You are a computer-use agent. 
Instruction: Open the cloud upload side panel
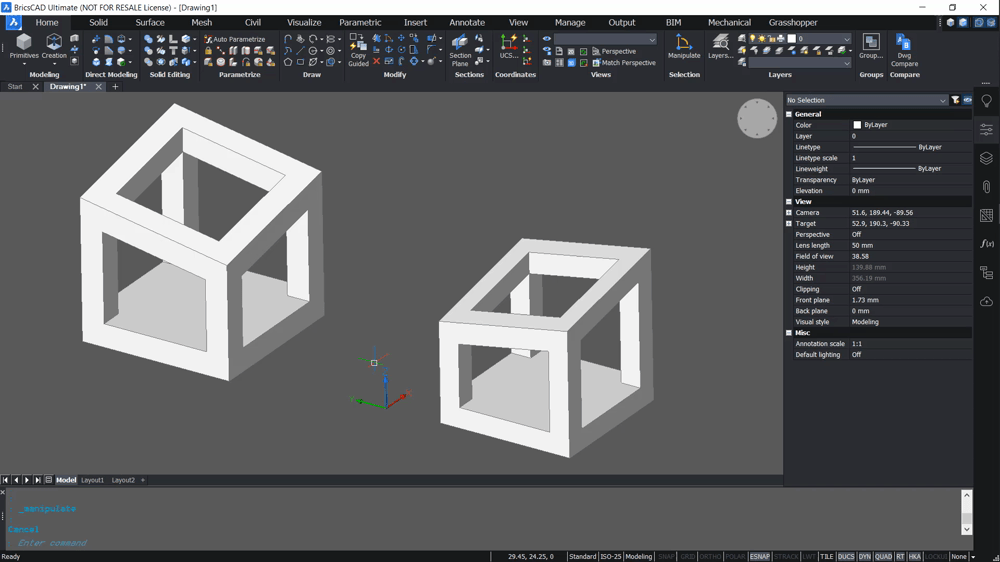tap(987, 301)
